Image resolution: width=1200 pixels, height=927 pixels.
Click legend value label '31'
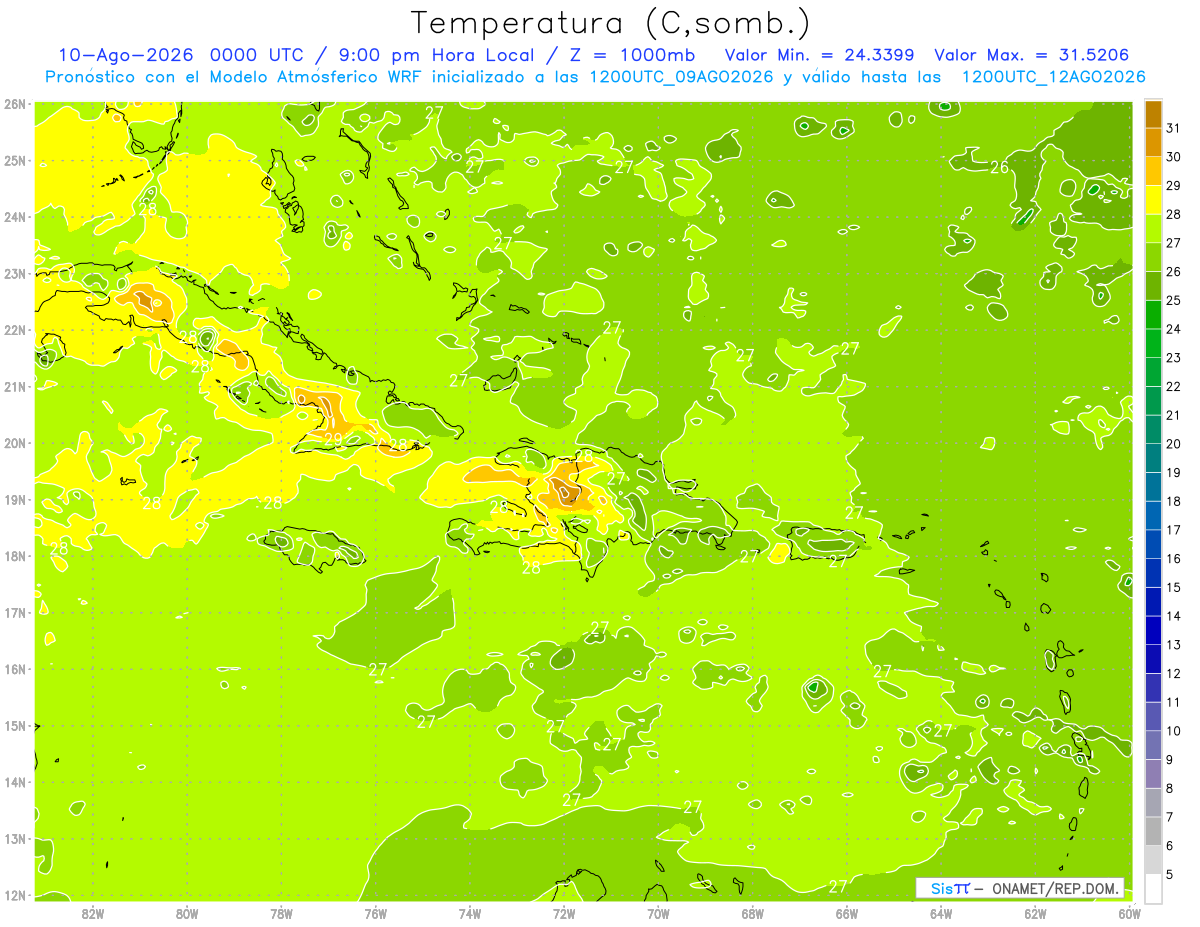click(x=1174, y=129)
